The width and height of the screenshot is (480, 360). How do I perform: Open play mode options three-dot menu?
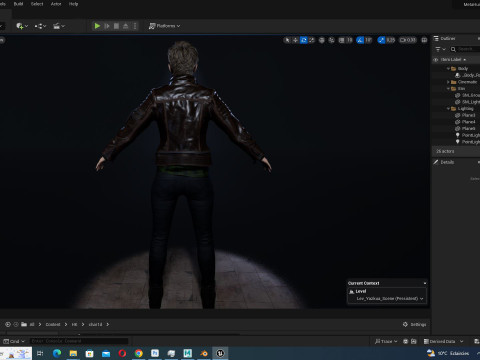click(135, 26)
